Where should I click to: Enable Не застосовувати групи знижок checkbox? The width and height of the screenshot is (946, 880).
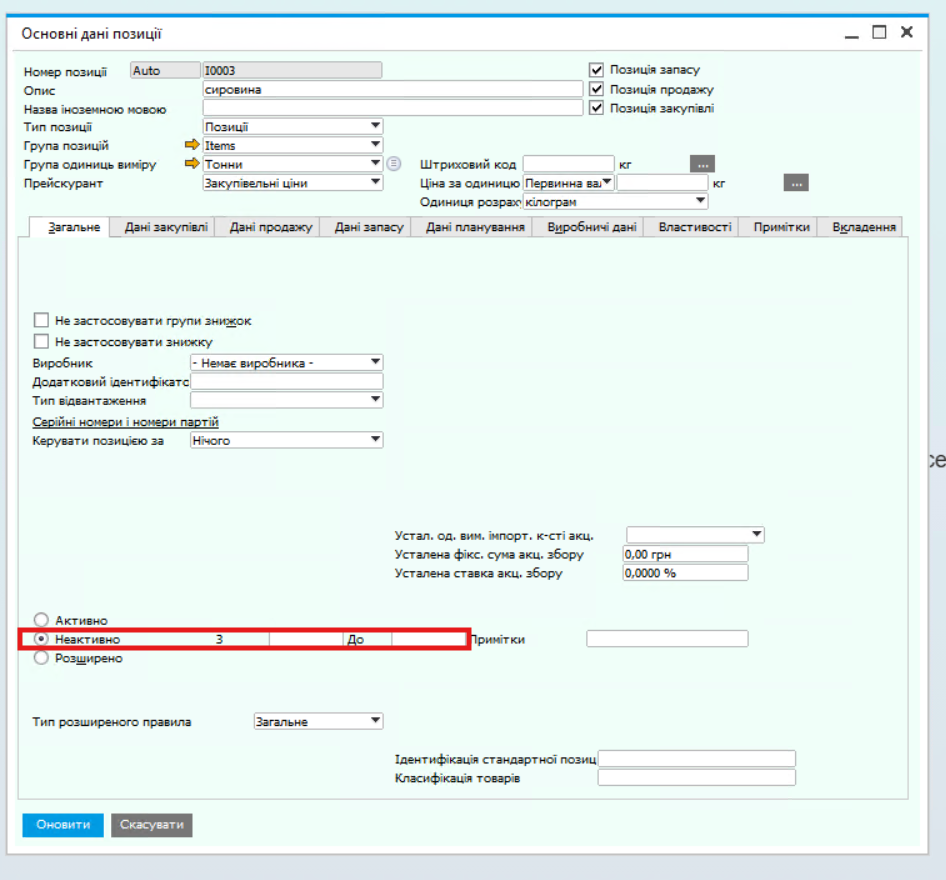pyautogui.click(x=41, y=321)
